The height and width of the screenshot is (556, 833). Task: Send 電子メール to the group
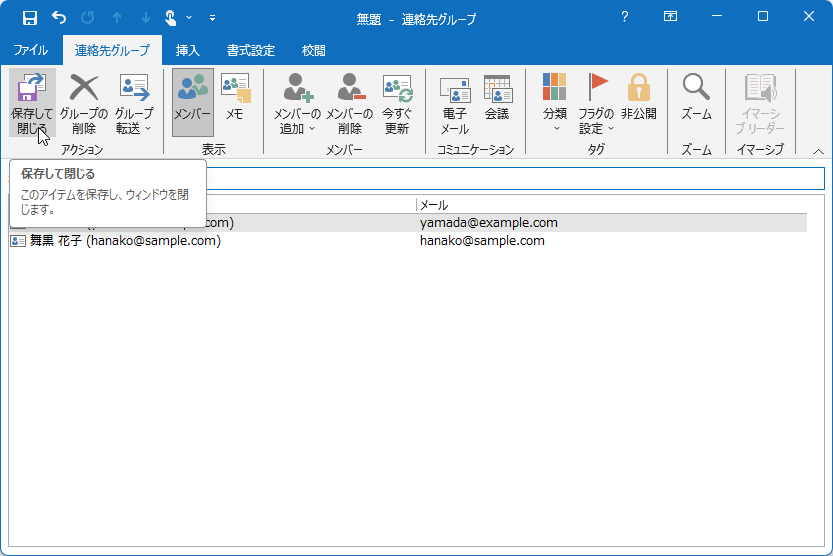click(x=455, y=104)
